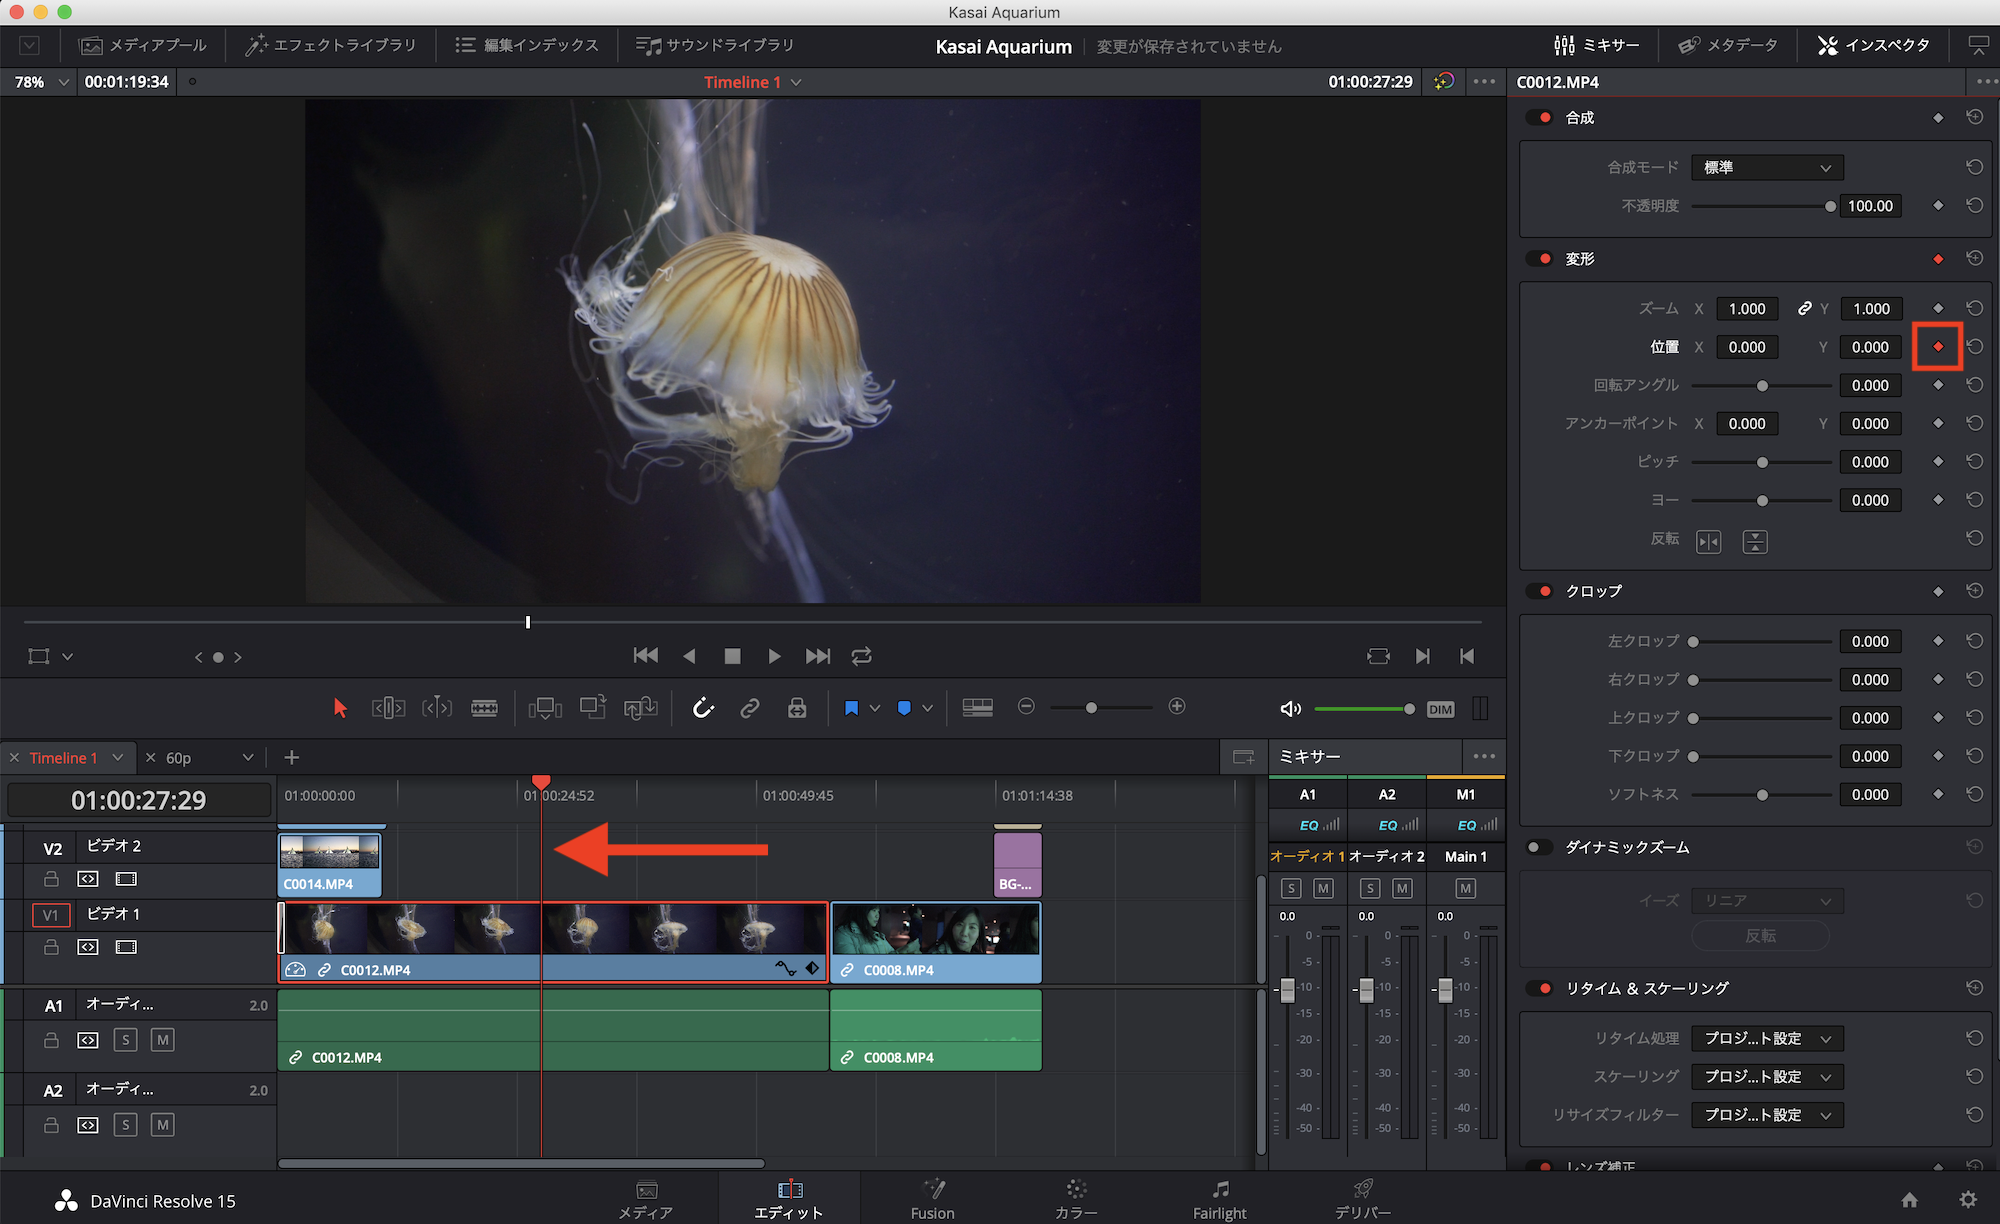Open the スケーリング dropdown
2000x1224 pixels.
pyautogui.click(x=1766, y=1077)
